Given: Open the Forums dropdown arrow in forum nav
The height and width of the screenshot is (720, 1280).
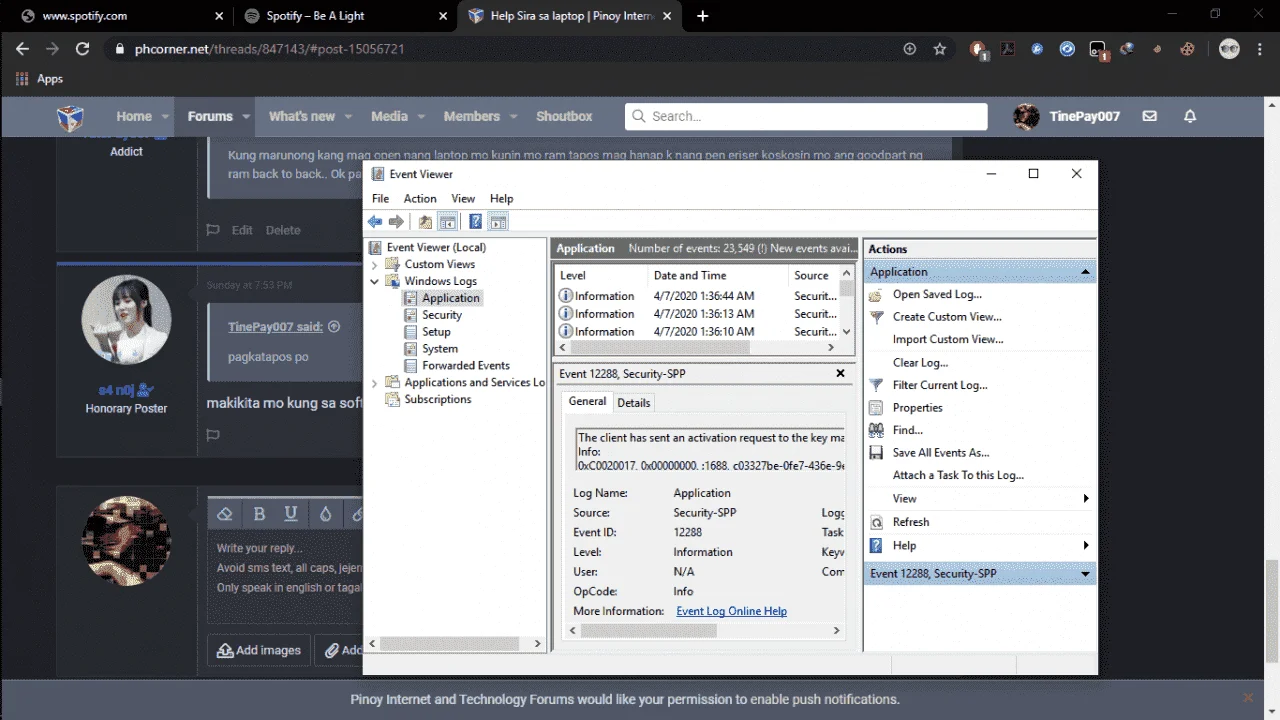Looking at the screenshot, I should 246,117.
